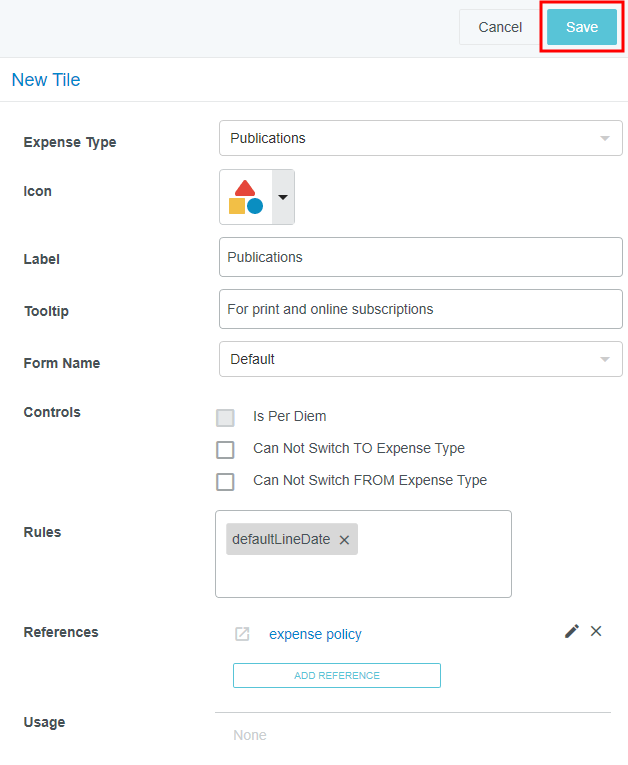The image size is (628, 765).
Task: Toggle the Is Per Diem checkbox
Action: [226, 418]
